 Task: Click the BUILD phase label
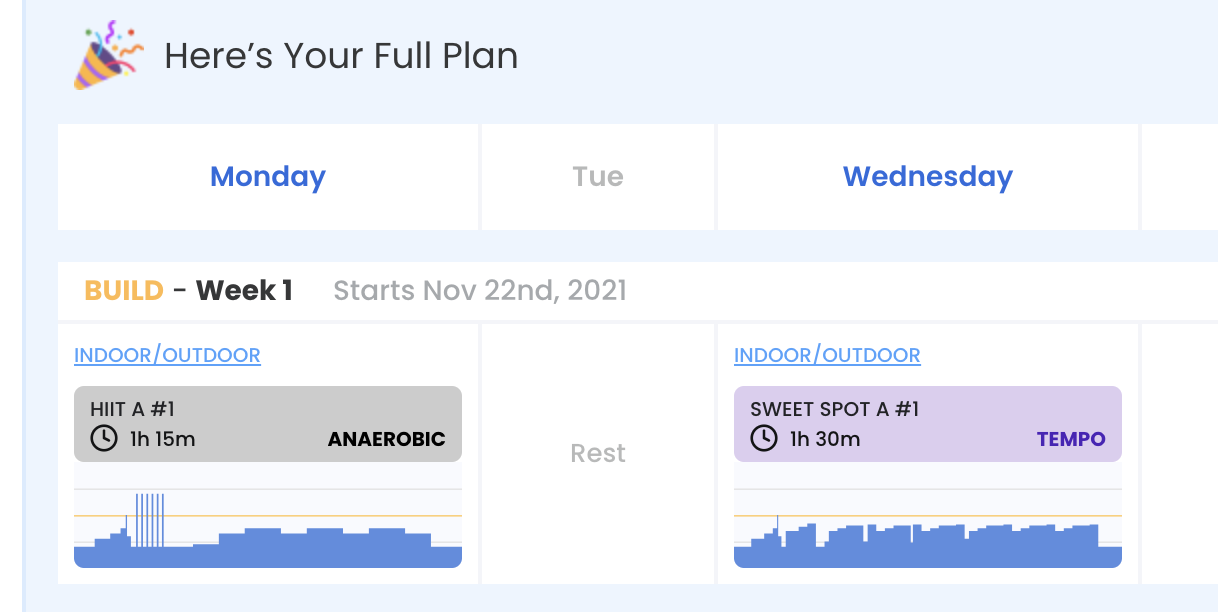click(x=124, y=291)
